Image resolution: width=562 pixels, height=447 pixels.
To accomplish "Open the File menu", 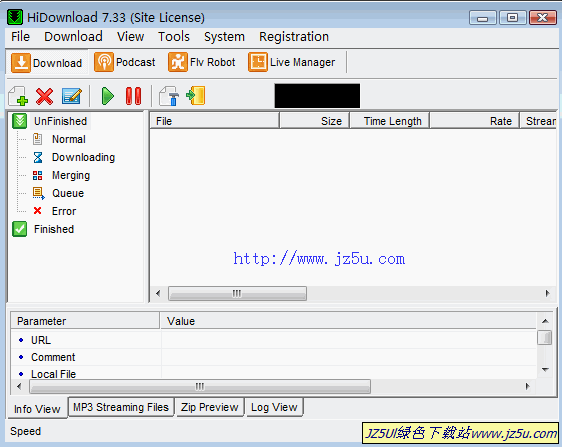I will (x=20, y=37).
